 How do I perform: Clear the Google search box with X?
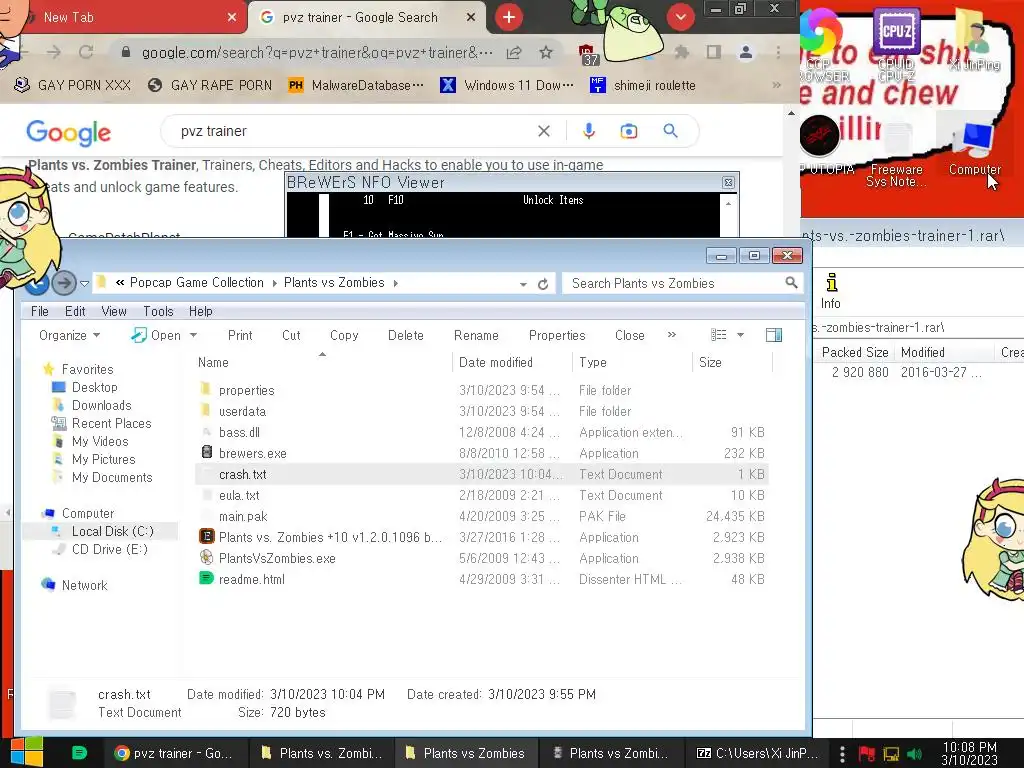[x=543, y=131]
